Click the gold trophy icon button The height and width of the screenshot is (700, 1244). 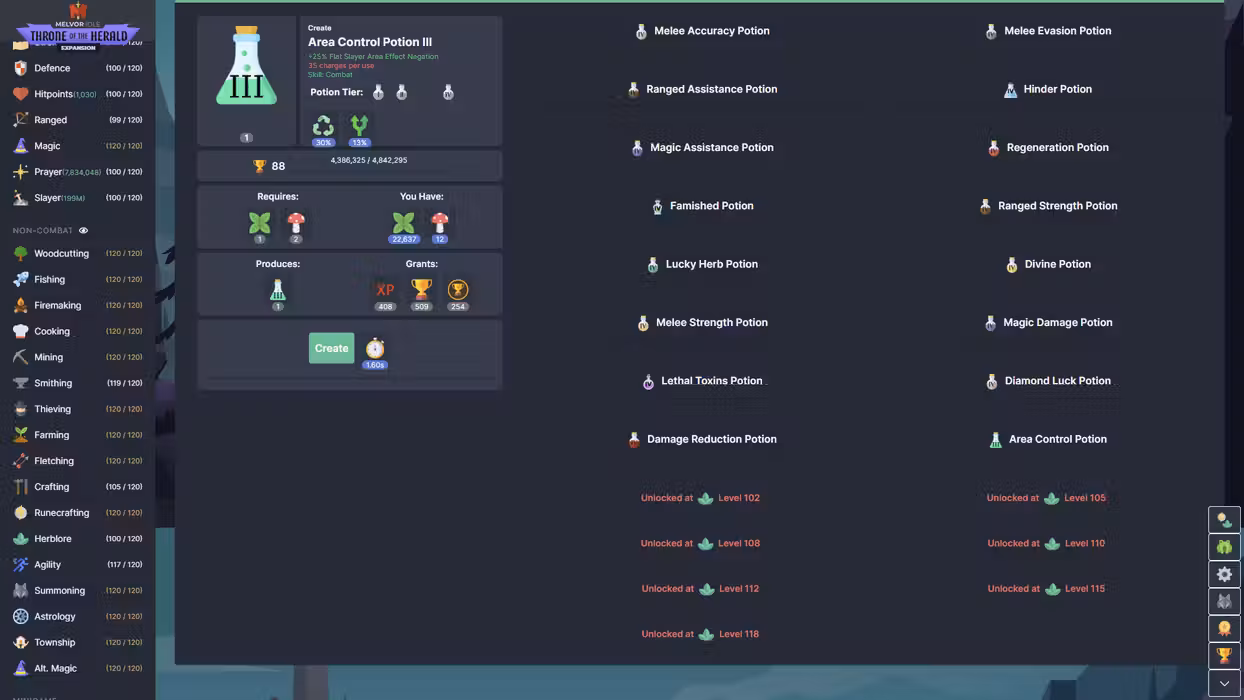(1224, 655)
